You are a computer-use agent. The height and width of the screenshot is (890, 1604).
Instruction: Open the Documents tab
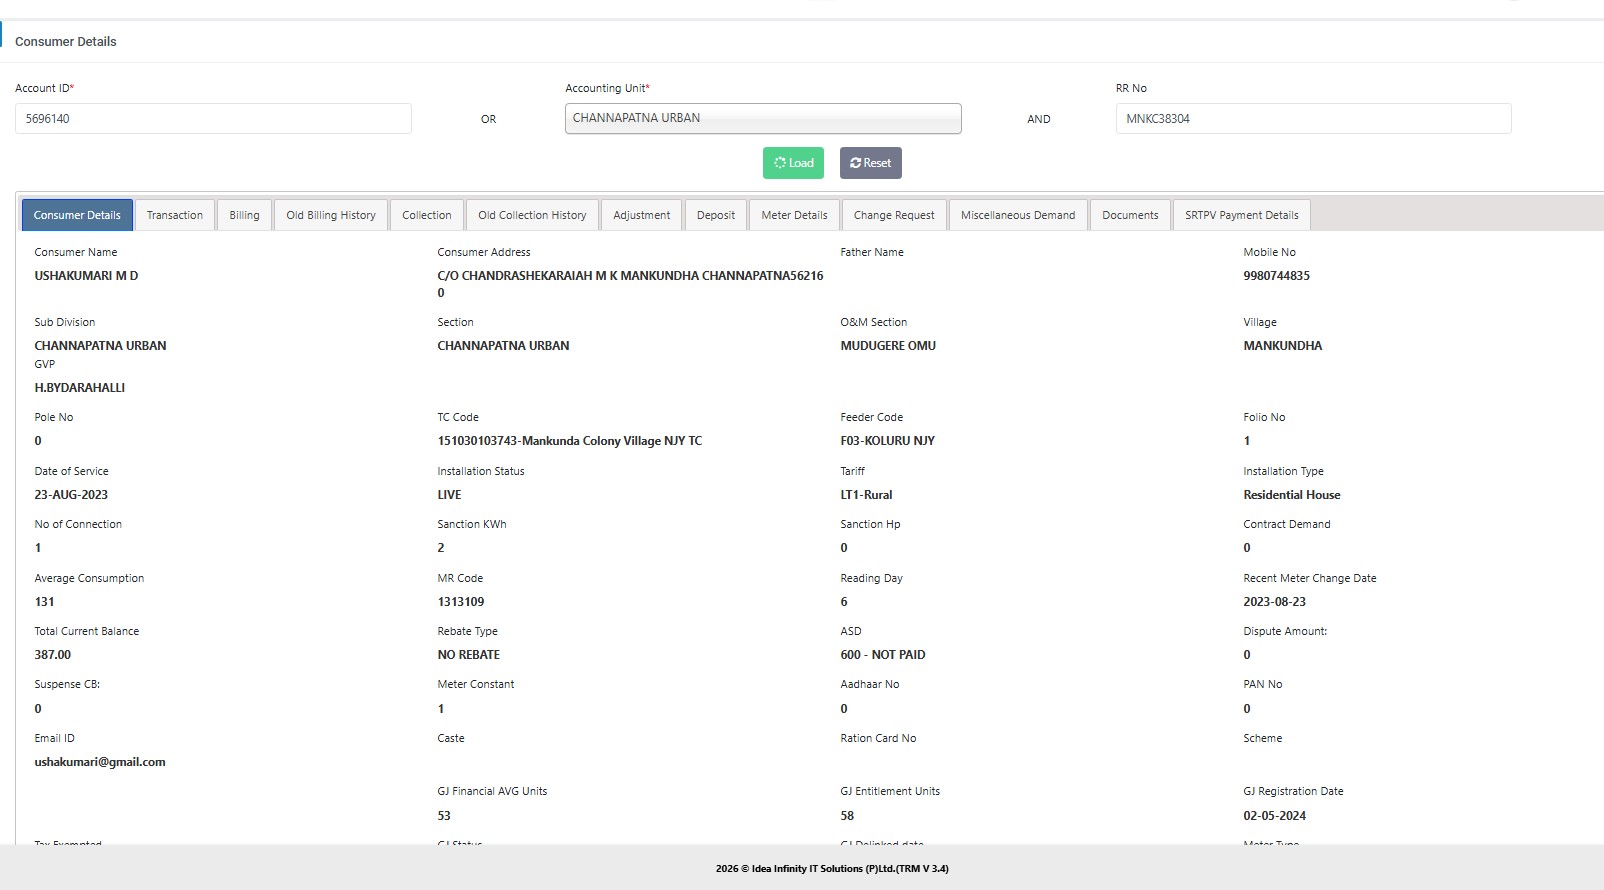[1130, 215]
